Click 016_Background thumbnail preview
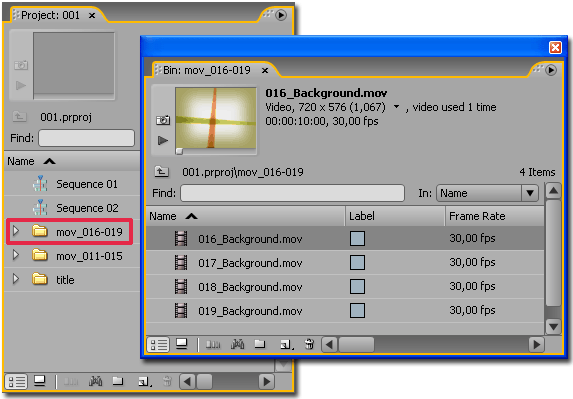 pos(216,118)
